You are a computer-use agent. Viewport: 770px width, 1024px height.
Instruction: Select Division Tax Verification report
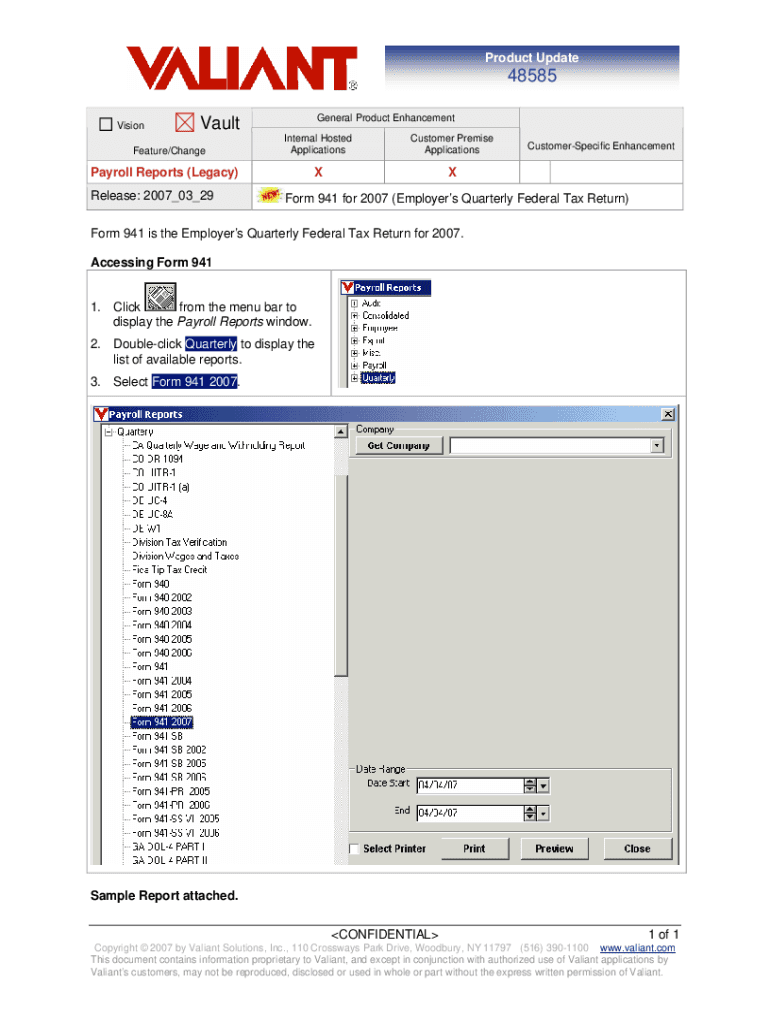pos(179,542)
